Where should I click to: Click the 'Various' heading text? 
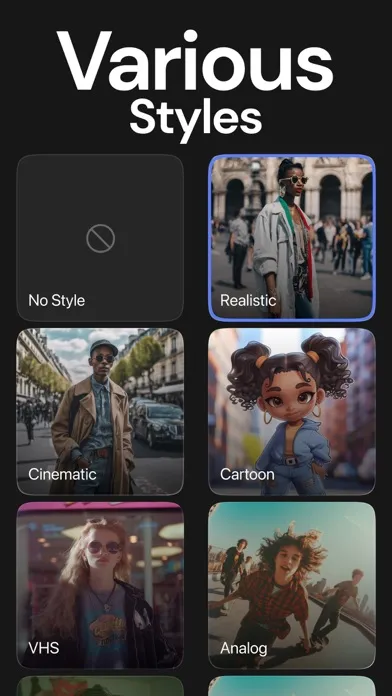click(x=195, y=61)
